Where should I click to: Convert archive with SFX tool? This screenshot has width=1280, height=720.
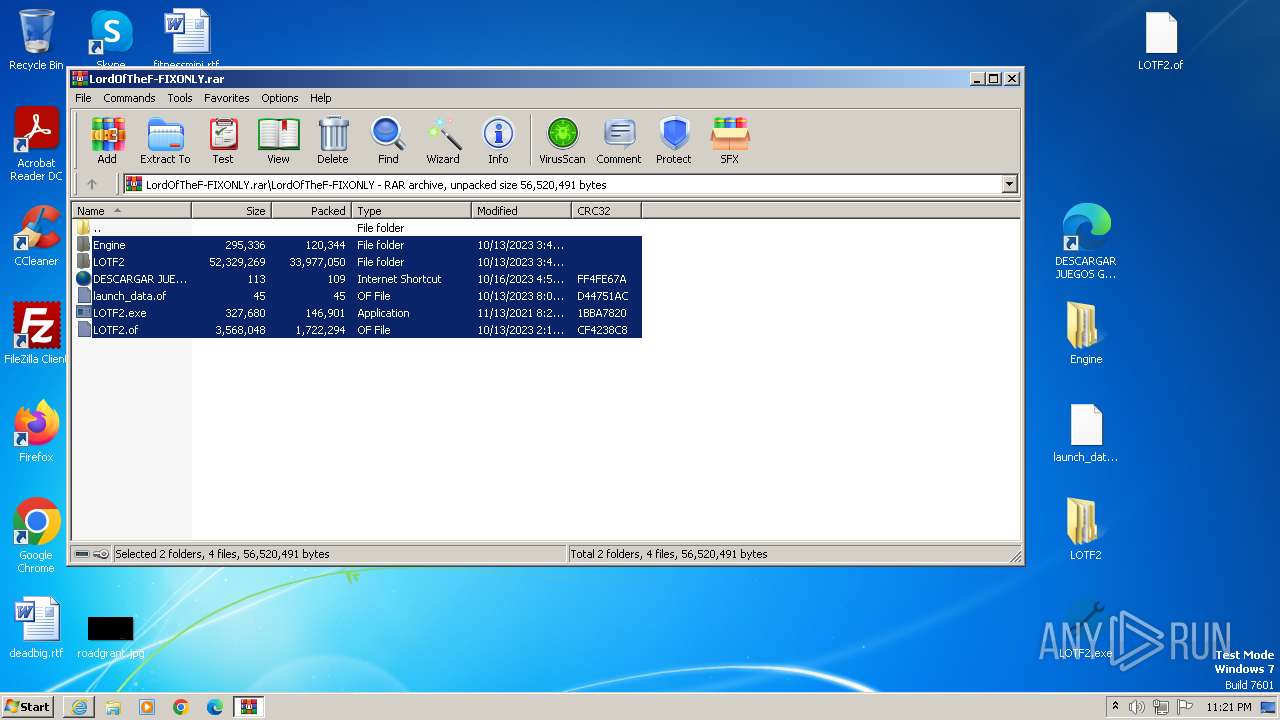730,140
